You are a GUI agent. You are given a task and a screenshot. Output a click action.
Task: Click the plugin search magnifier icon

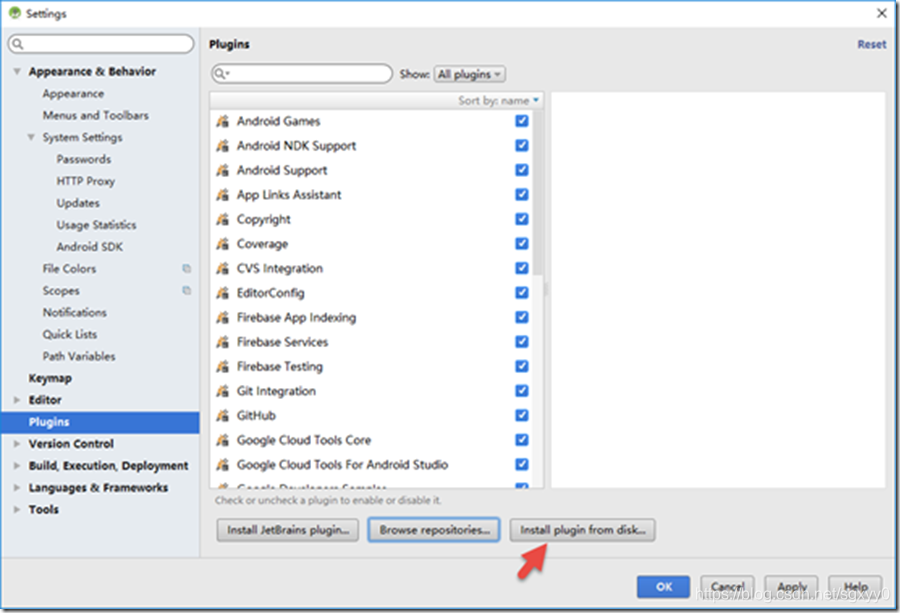221,74
